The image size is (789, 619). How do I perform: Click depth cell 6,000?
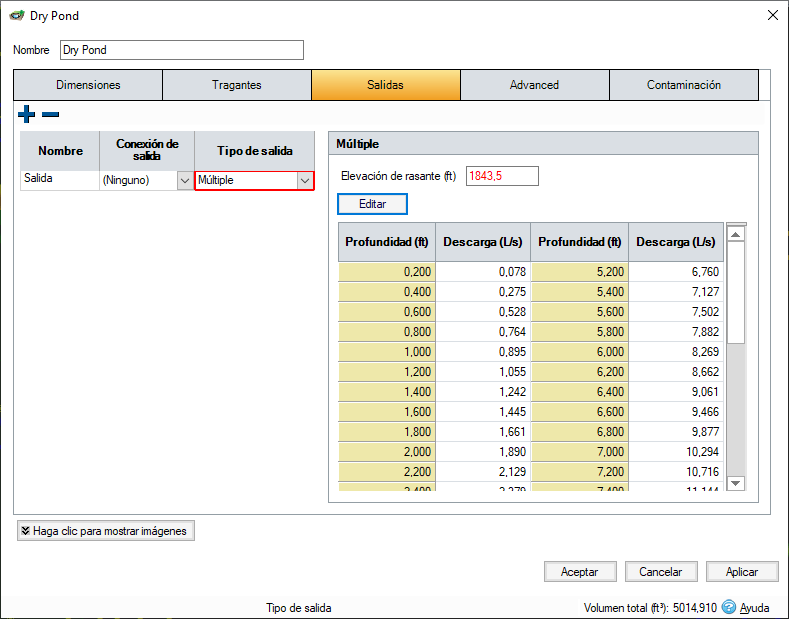(580, 352)
